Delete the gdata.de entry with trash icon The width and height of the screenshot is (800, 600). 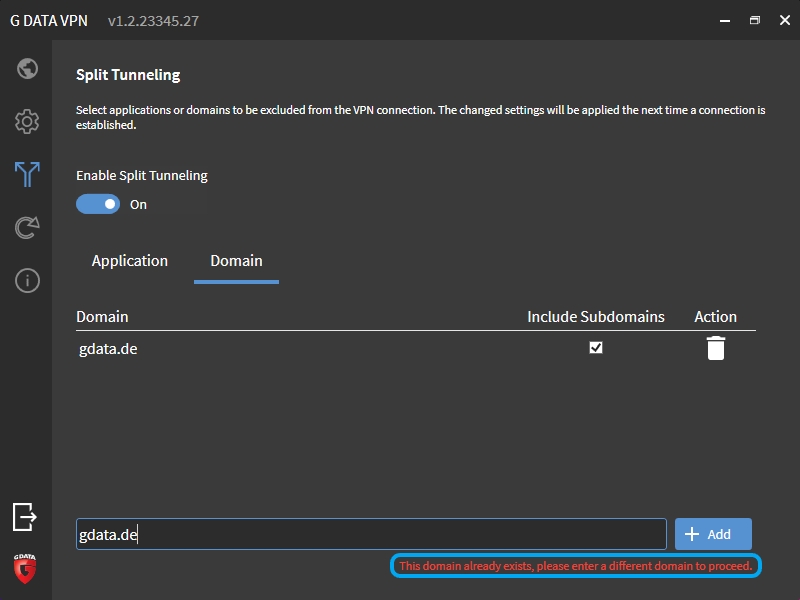point(716,348)
